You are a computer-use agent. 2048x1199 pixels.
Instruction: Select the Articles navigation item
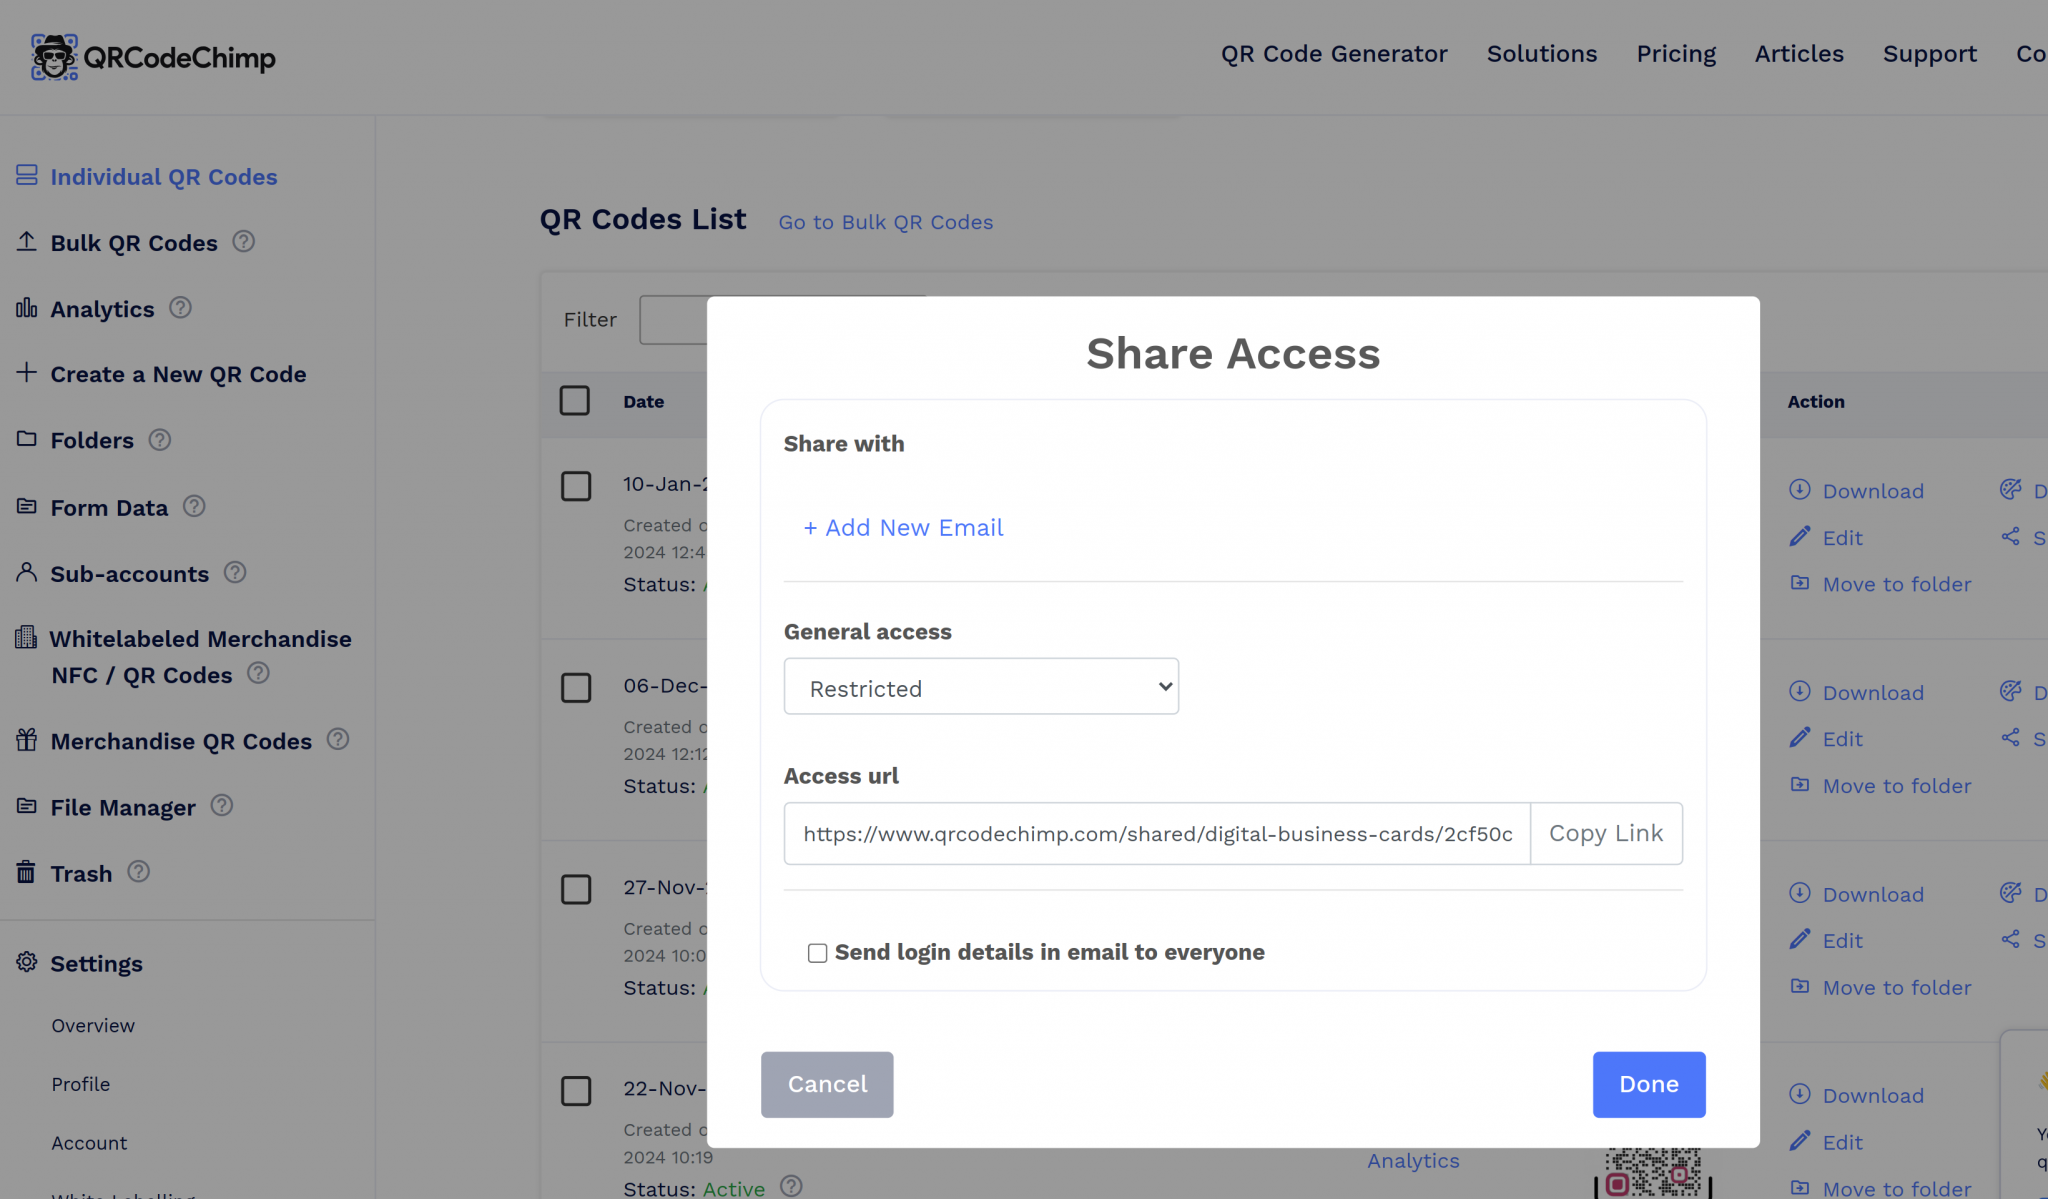(x=1799, y=54)
